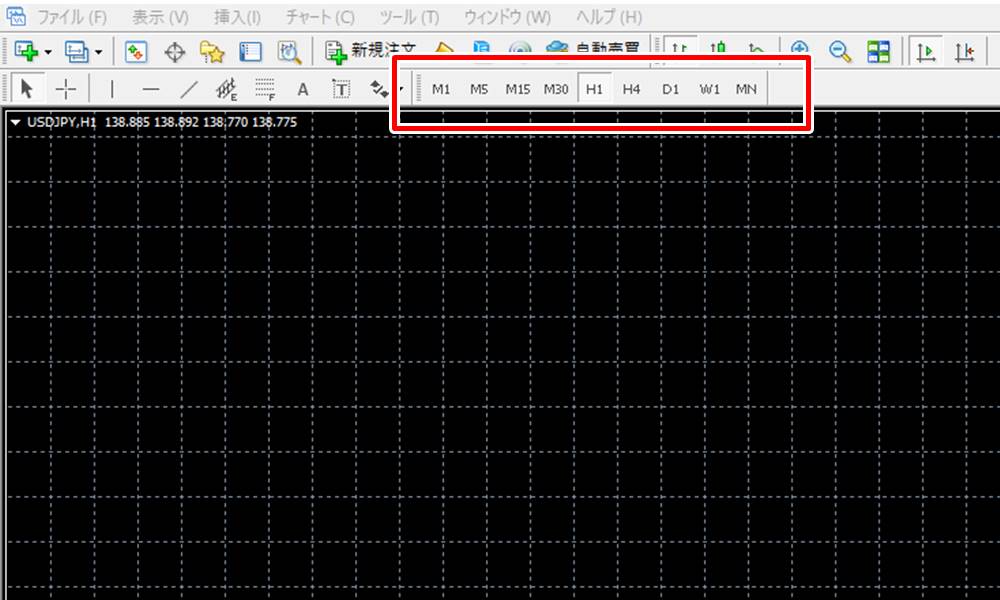
Task: Open the ツール (T) menu
Action: click(409, 17)
